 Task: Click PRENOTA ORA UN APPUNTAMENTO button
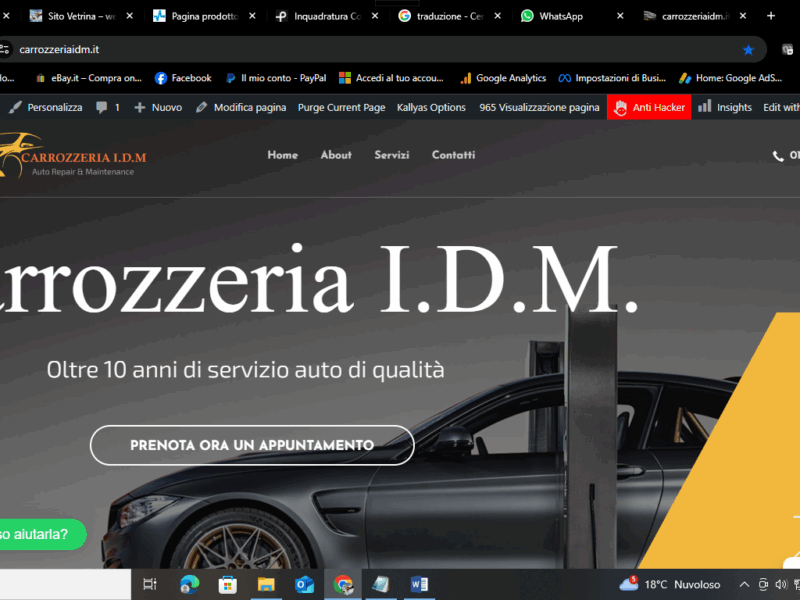[251, 445]
